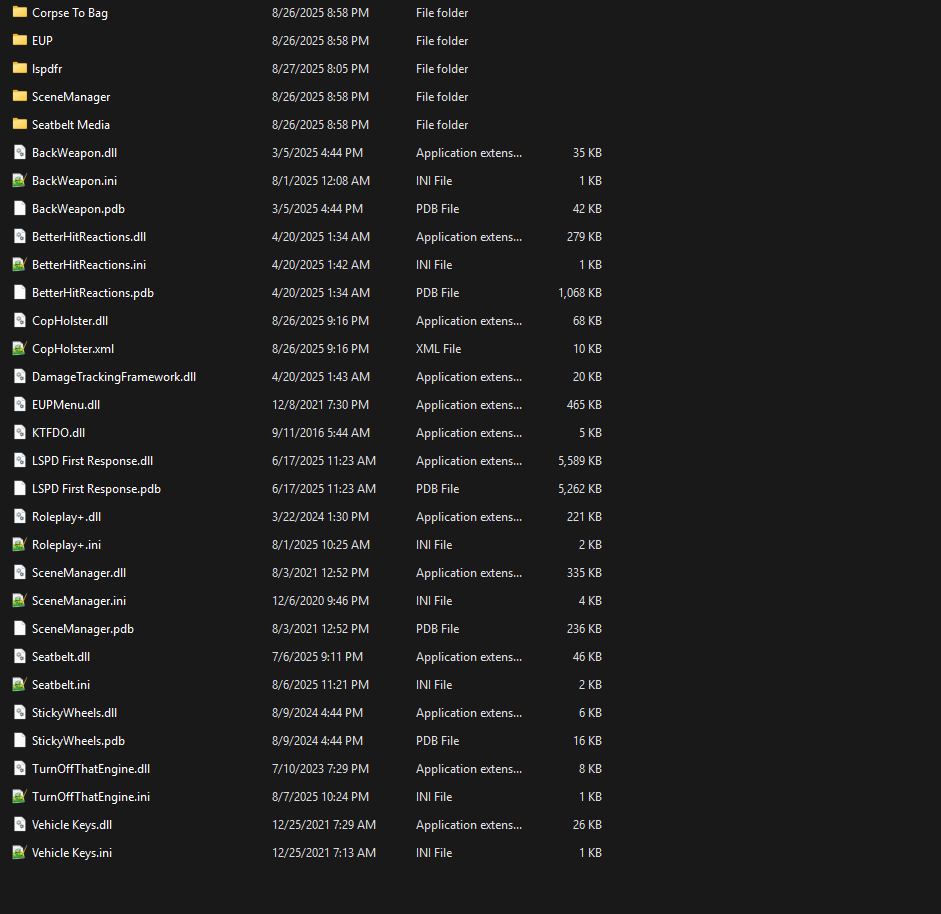This screenshot has height=914, width=941.
Task: Click the KTFDO.dll file icon
Action: coord(20,432)
